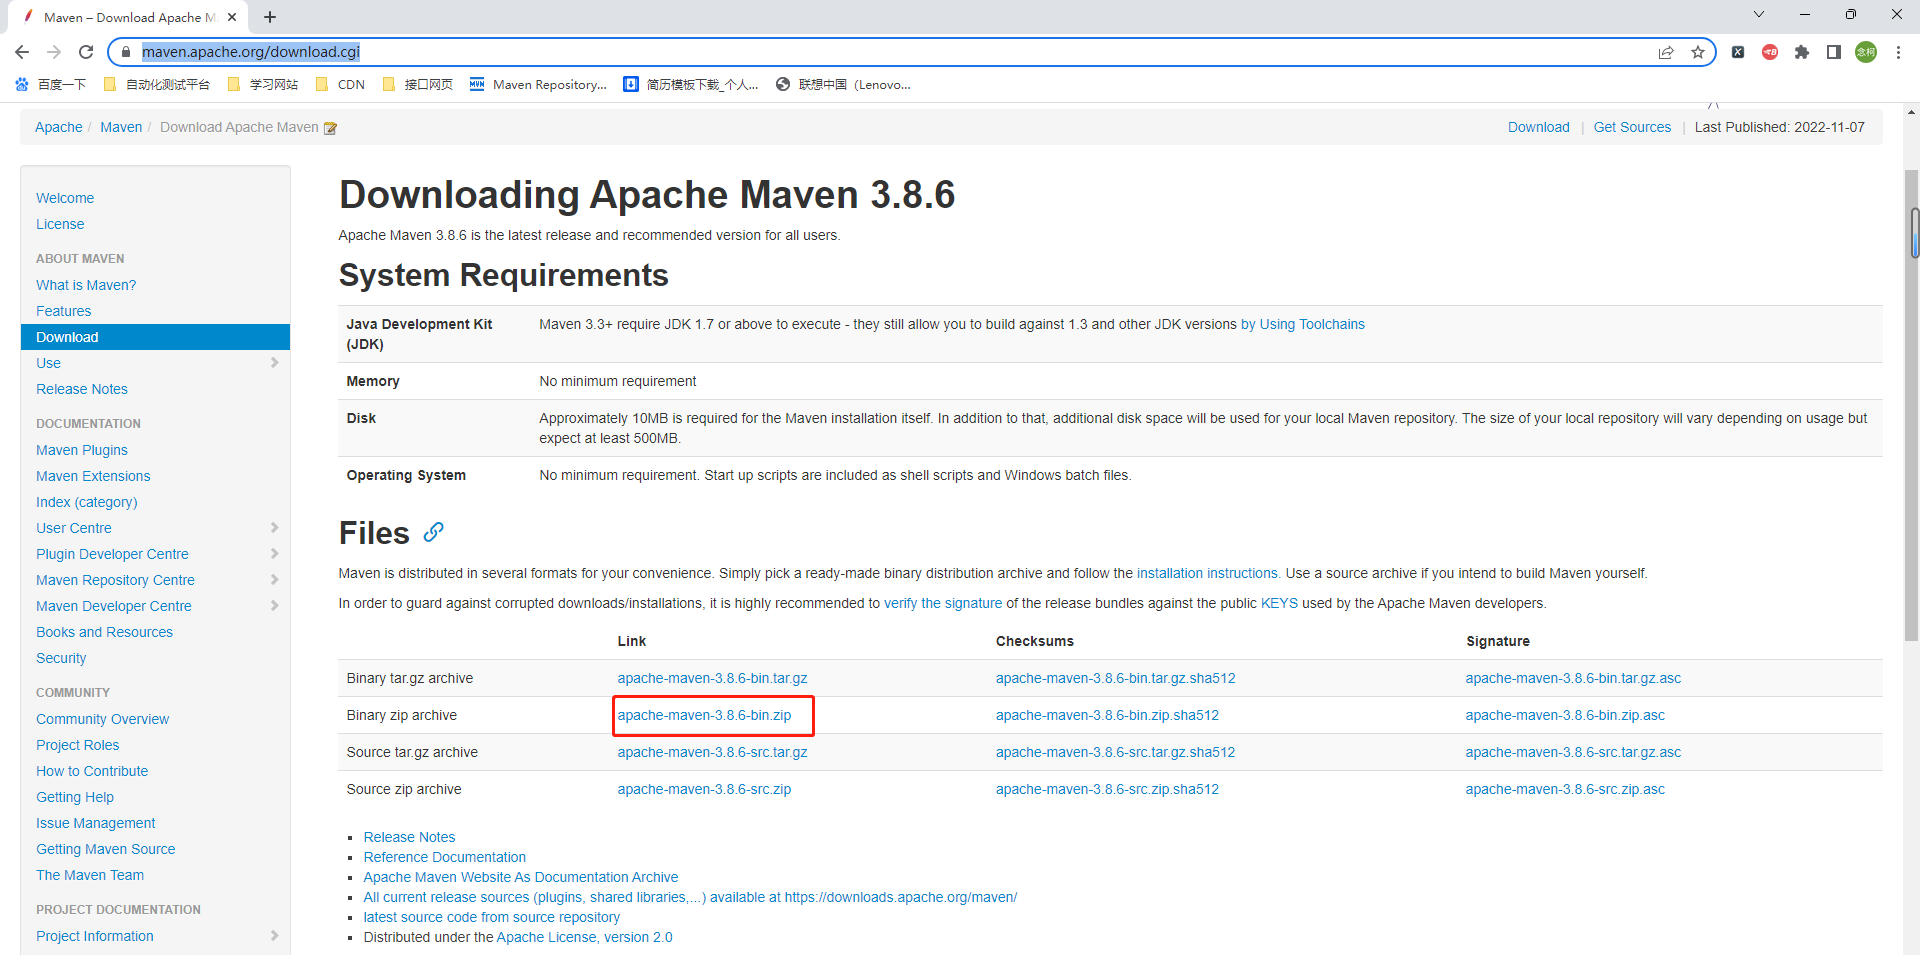This screenshot has height=955, width=1920.
Task: Click the red extension icon in toolbar
Action: 1770,52
